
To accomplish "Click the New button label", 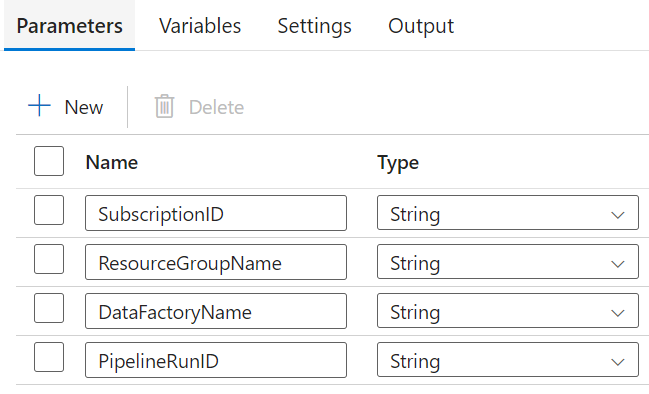I will tap(84, 108).
